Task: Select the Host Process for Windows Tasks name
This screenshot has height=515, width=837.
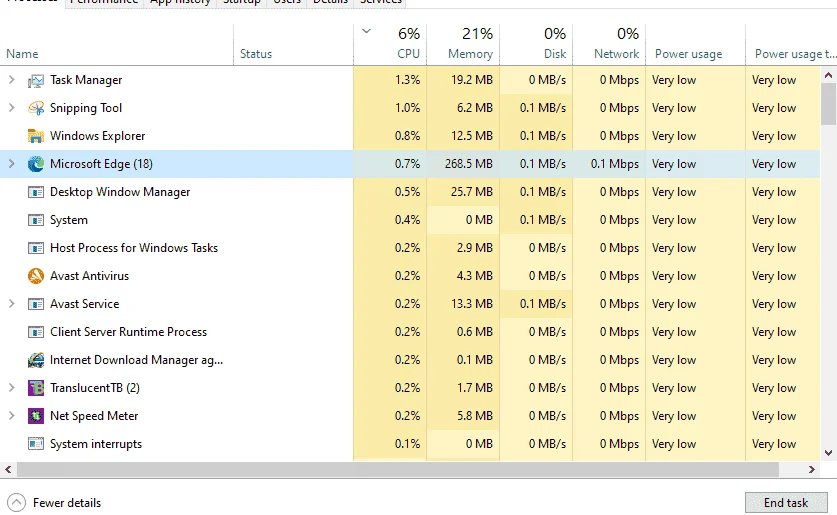Action: pos(134,248)
